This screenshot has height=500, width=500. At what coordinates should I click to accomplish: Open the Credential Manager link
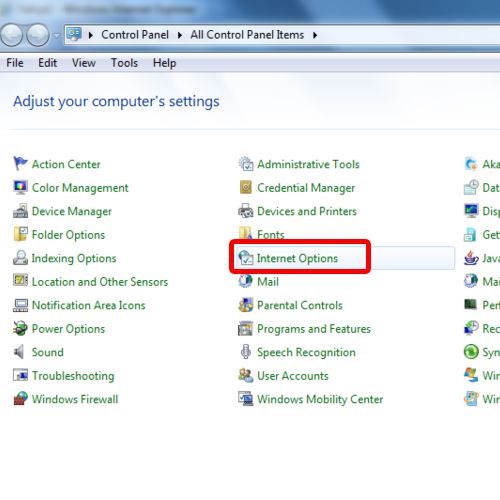point(306,188)
